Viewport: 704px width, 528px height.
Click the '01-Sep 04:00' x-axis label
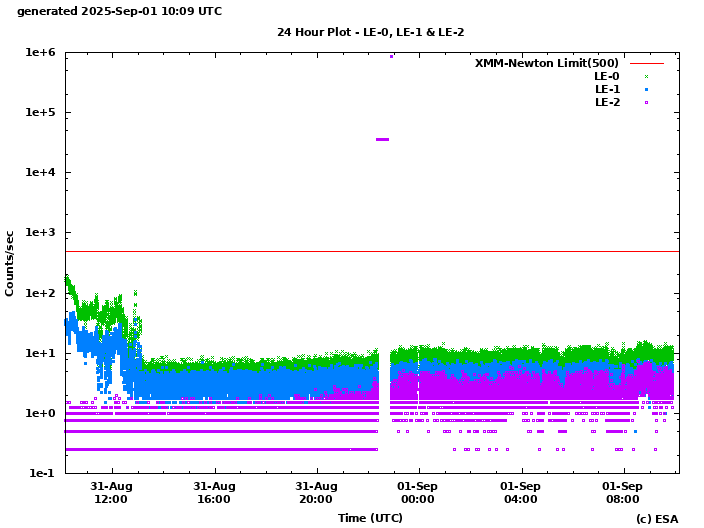pyautogui.click(x=520, y=493)
